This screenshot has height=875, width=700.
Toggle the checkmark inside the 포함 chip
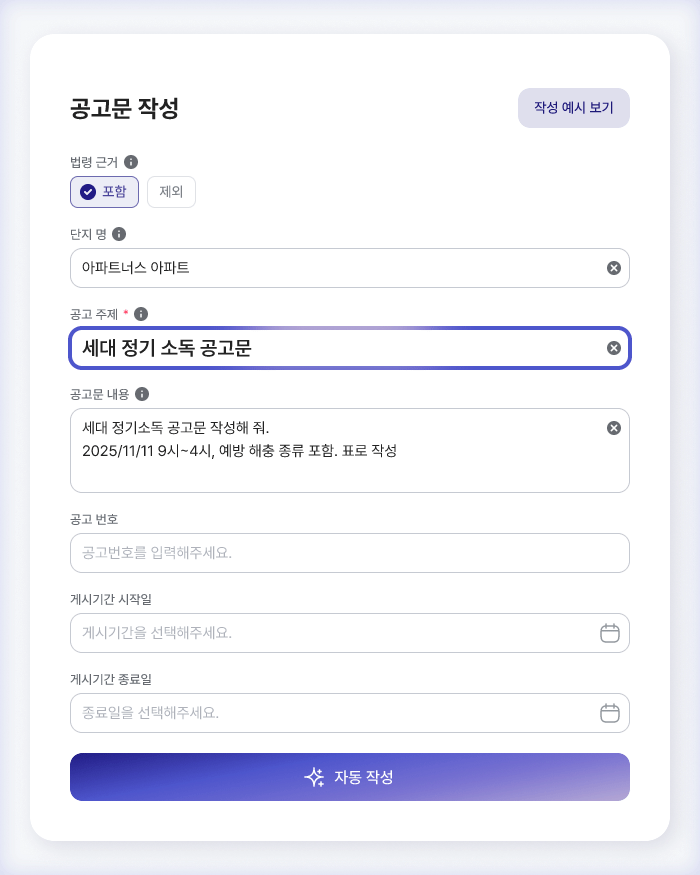89,192
